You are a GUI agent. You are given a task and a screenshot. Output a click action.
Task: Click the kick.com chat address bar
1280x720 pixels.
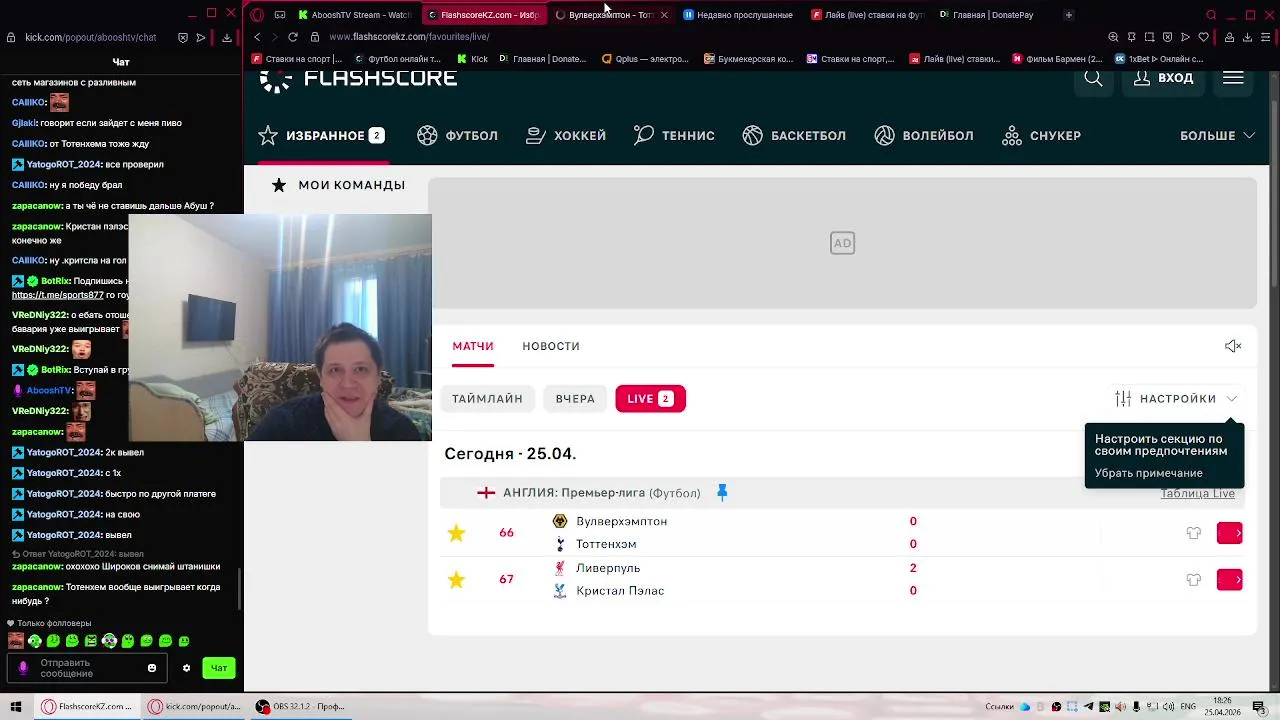91,37
